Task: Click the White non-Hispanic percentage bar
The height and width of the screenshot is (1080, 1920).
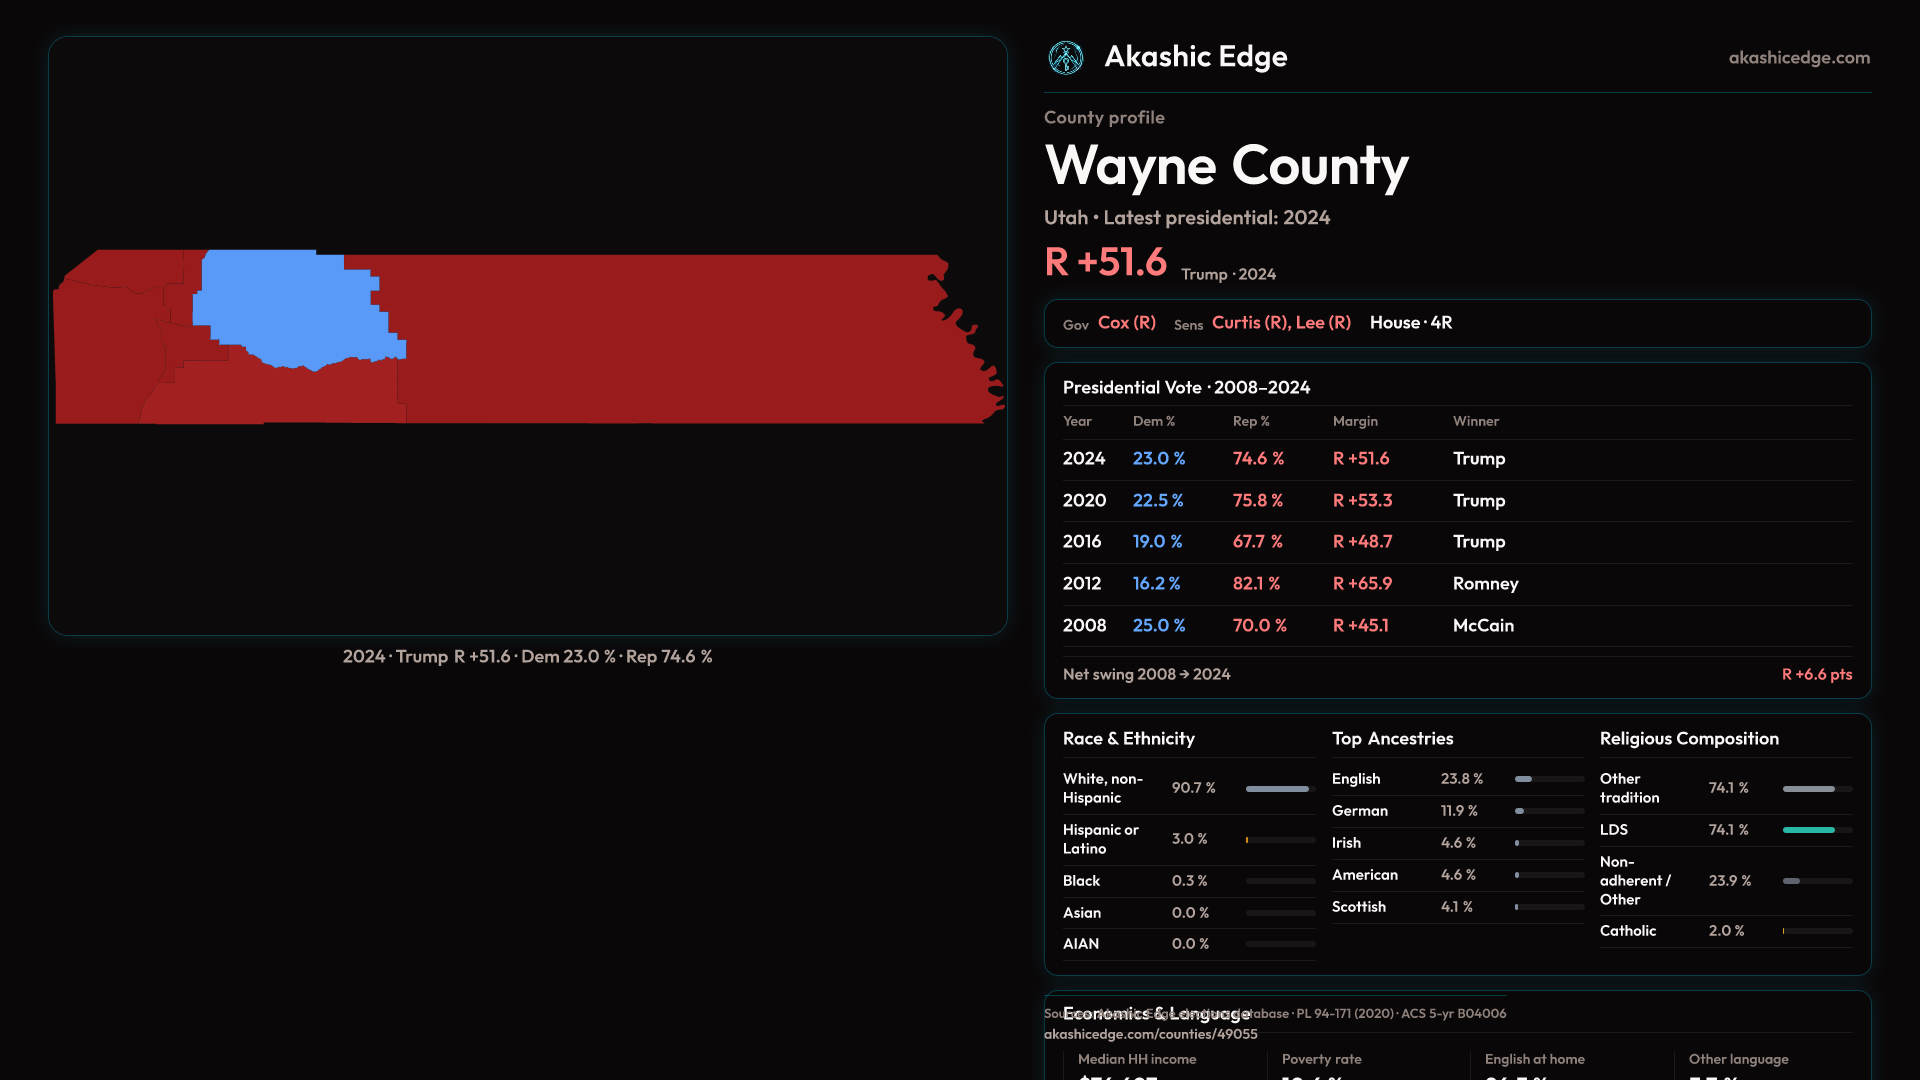Action: [x=1277, y=789]
